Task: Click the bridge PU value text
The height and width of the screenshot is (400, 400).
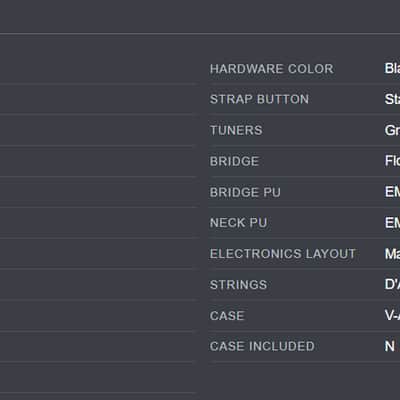Action: click(x=392, y=192)
